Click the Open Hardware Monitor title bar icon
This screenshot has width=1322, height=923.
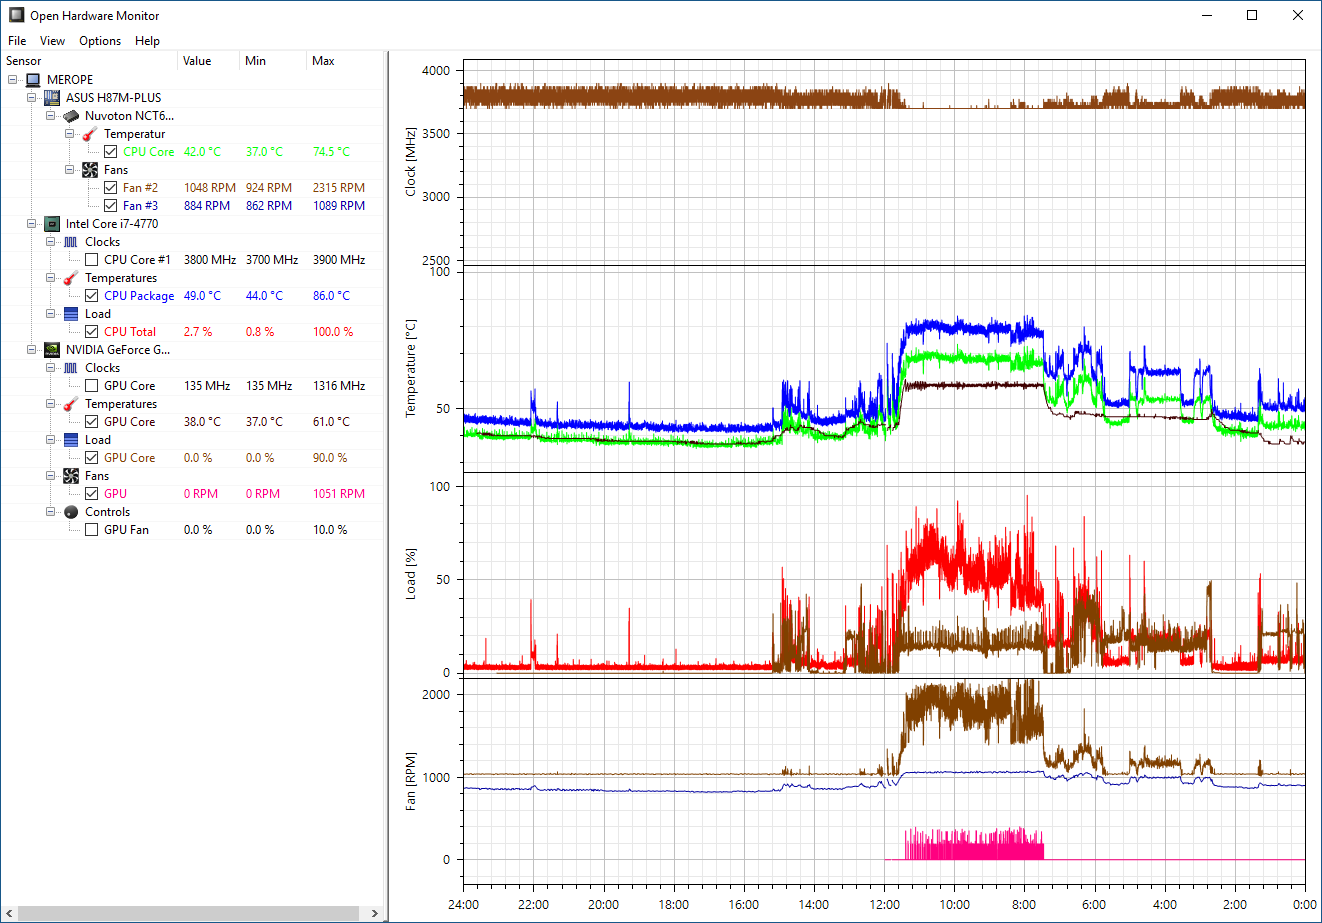(16, 15)
